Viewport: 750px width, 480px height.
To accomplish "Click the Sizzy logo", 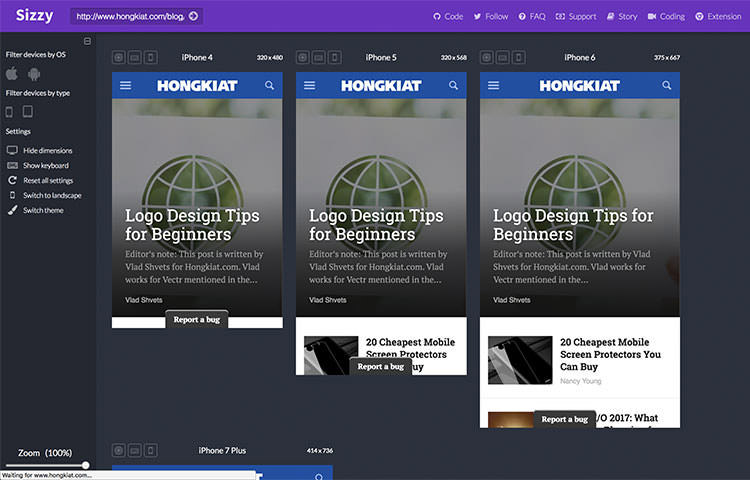I will coord(34,16).
